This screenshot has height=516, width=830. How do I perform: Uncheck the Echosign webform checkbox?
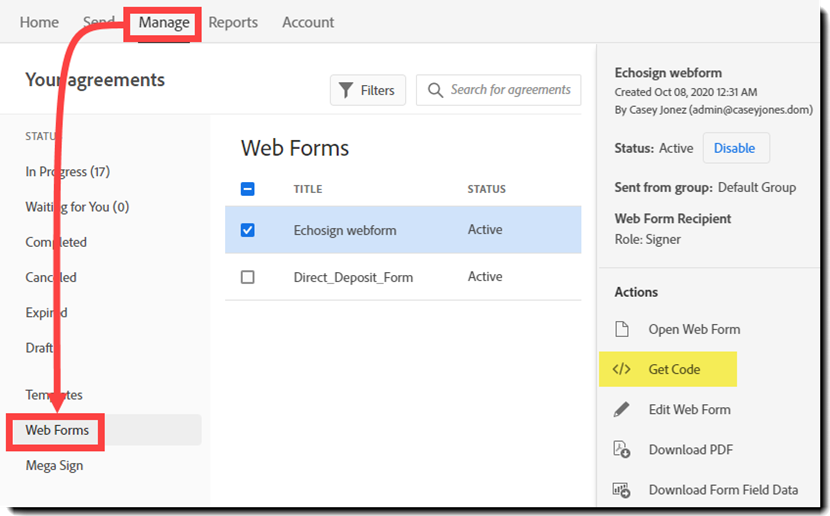248,230
